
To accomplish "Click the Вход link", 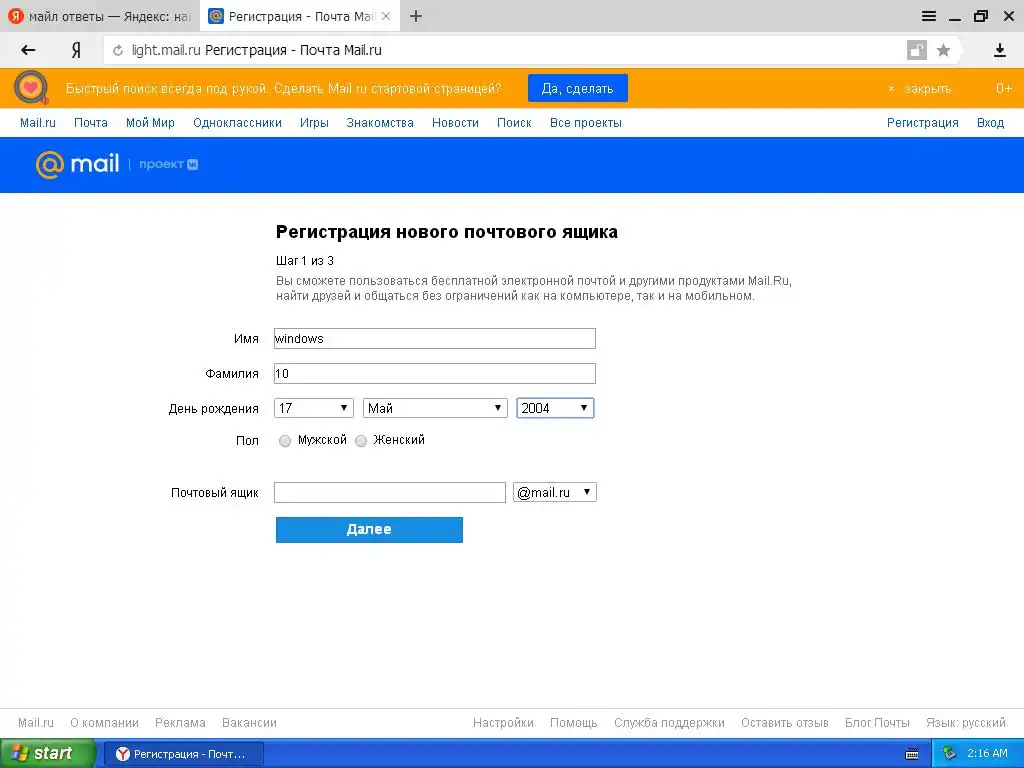I will (x=990, y=123).
